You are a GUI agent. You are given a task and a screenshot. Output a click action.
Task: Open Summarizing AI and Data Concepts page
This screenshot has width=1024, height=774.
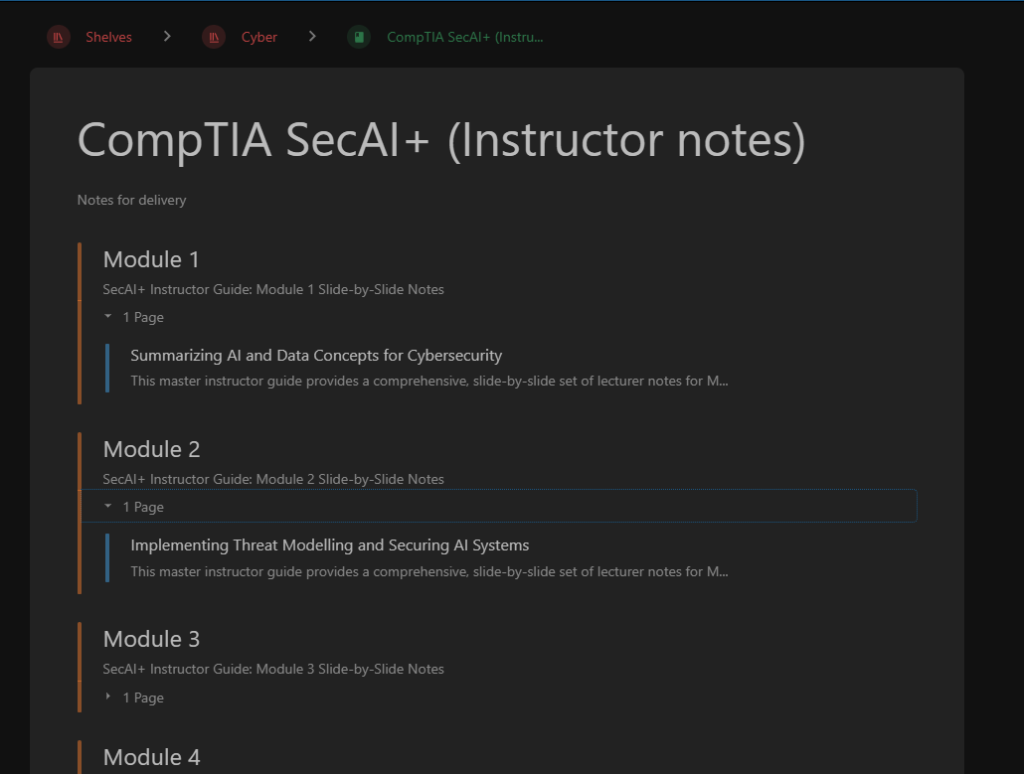tap(316, 355)
